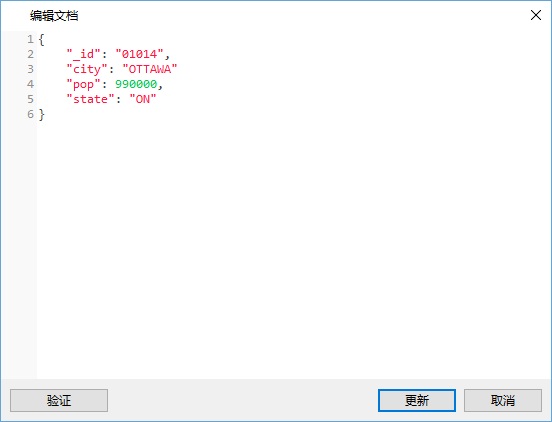Click the 990000 pop number value
552x422 pixels.
click(x=136, y=84)
